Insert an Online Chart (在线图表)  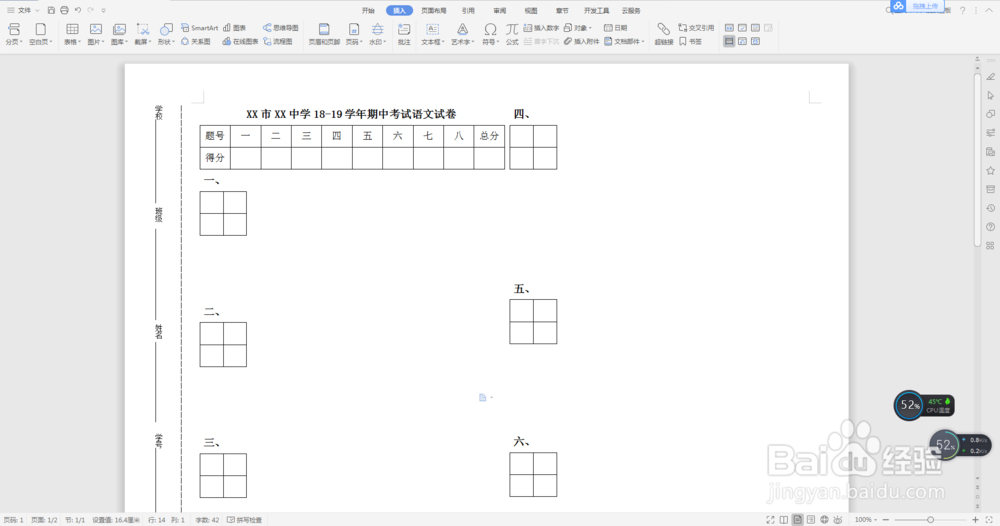pyautogui.click(x=240, y=41)
